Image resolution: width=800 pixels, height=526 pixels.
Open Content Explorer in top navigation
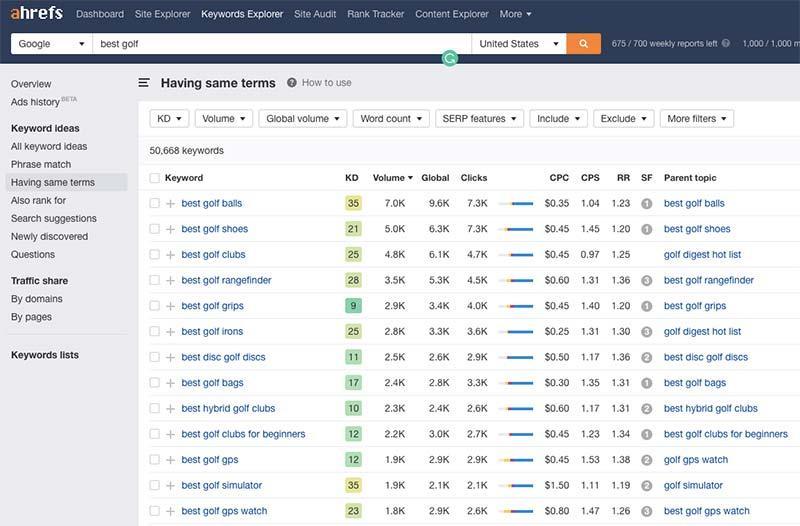pyautogui.click(x=452, y=14)
